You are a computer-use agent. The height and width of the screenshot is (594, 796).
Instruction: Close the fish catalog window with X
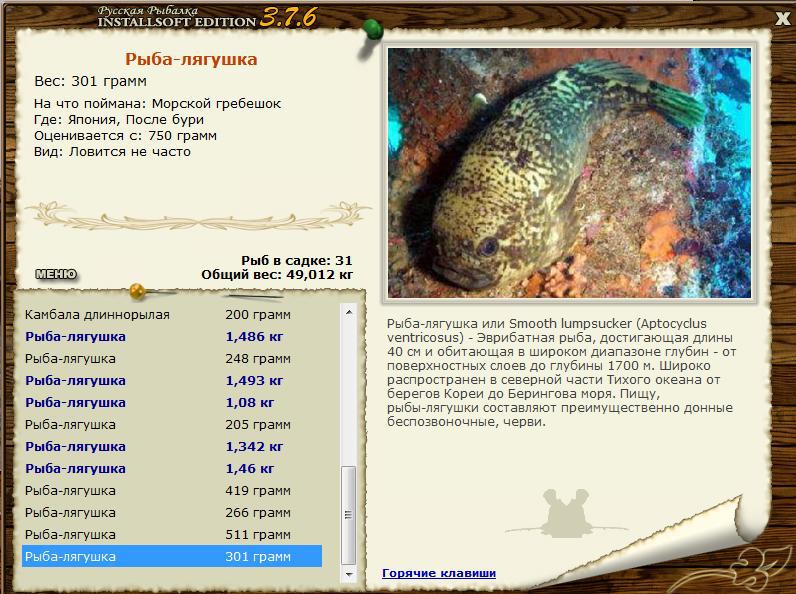(782, 19)
